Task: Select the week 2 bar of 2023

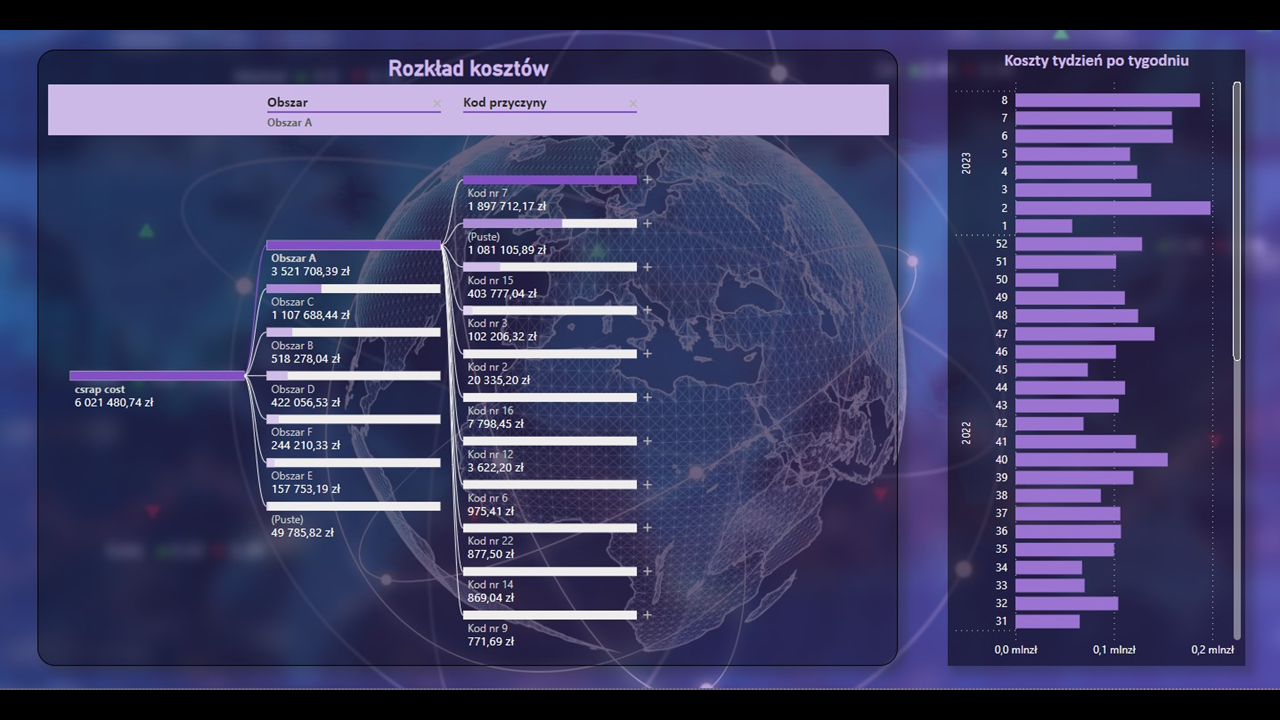Action: (x=1113, y=208)
